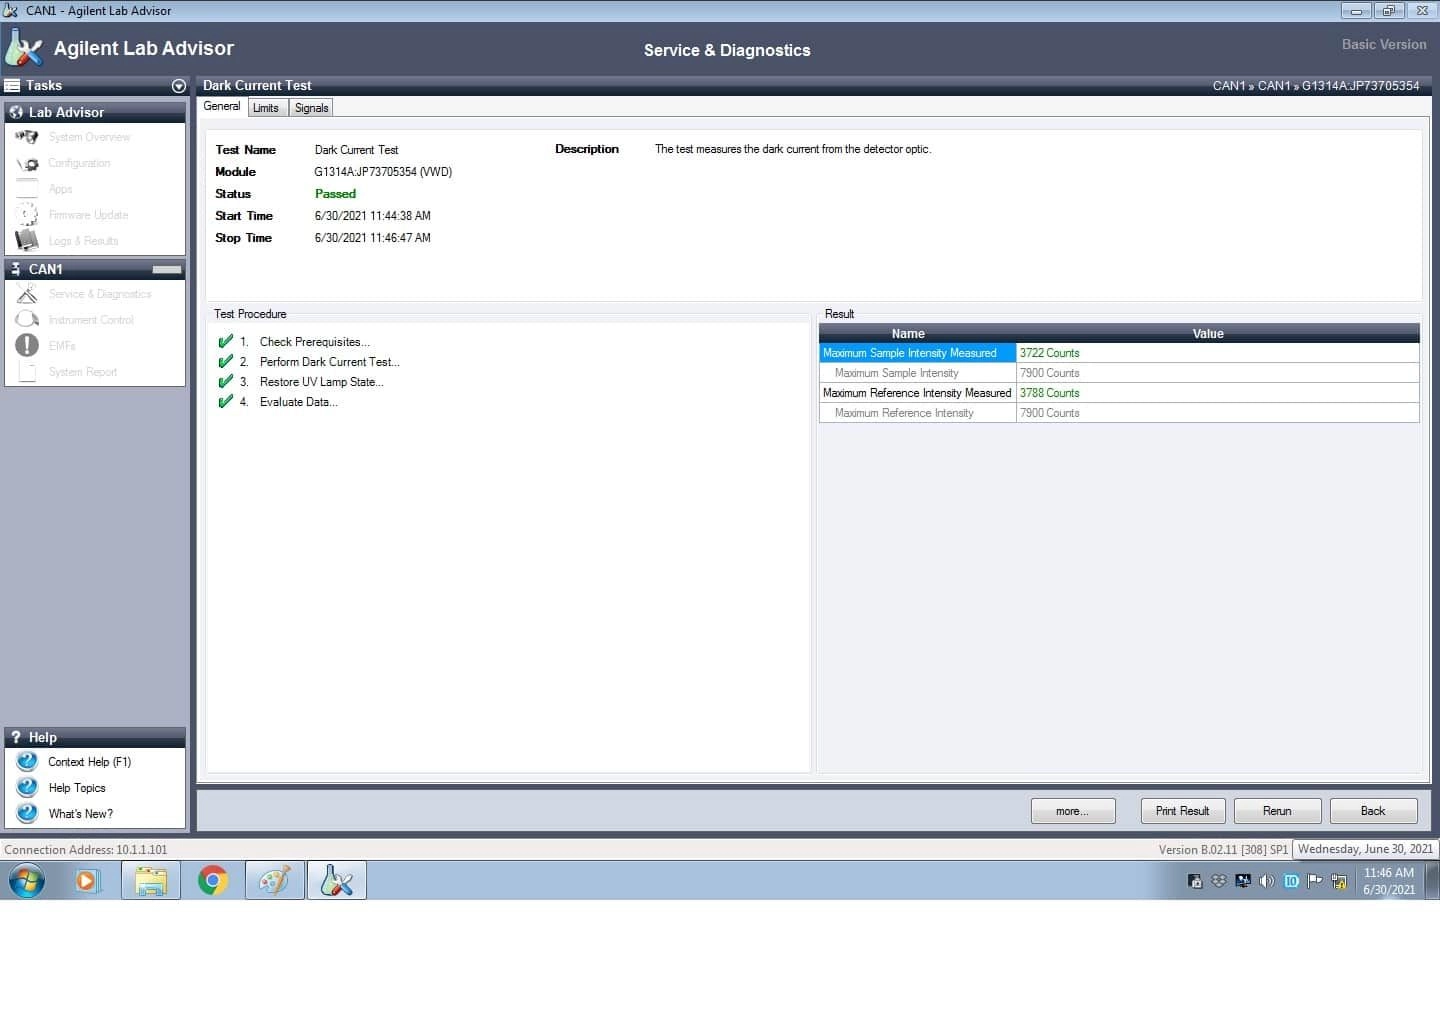Click the What's New question icon

(27, 814)
